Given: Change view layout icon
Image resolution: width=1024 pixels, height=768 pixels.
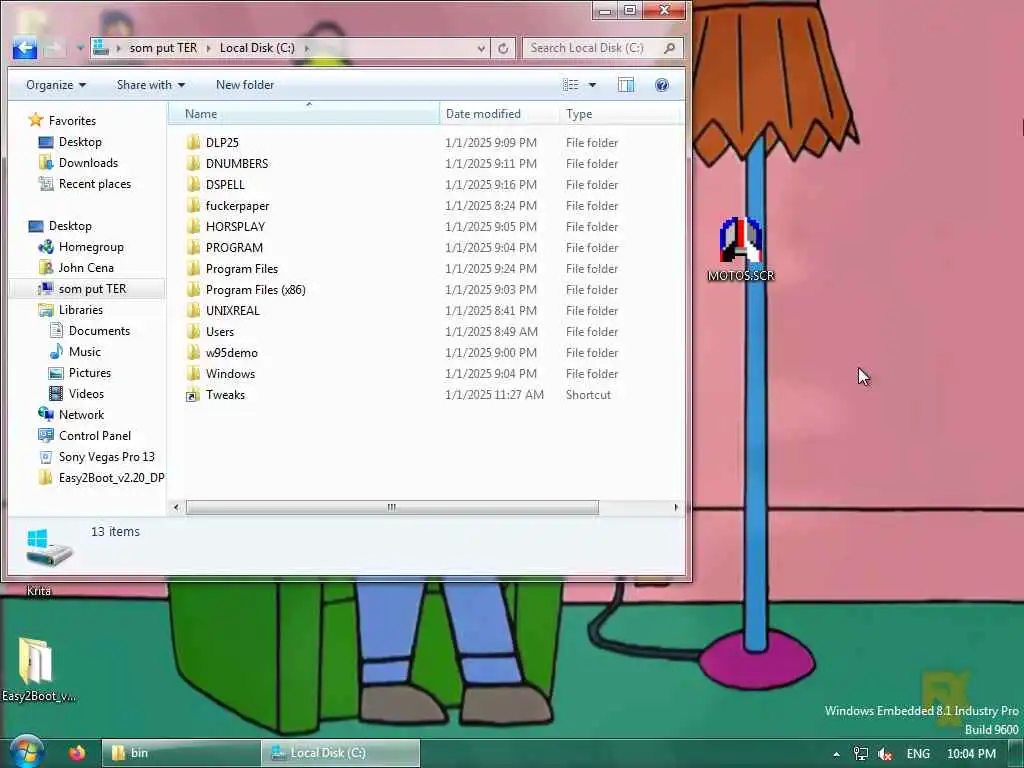Looking at the screenshot, I should click(x=570, y=85).
